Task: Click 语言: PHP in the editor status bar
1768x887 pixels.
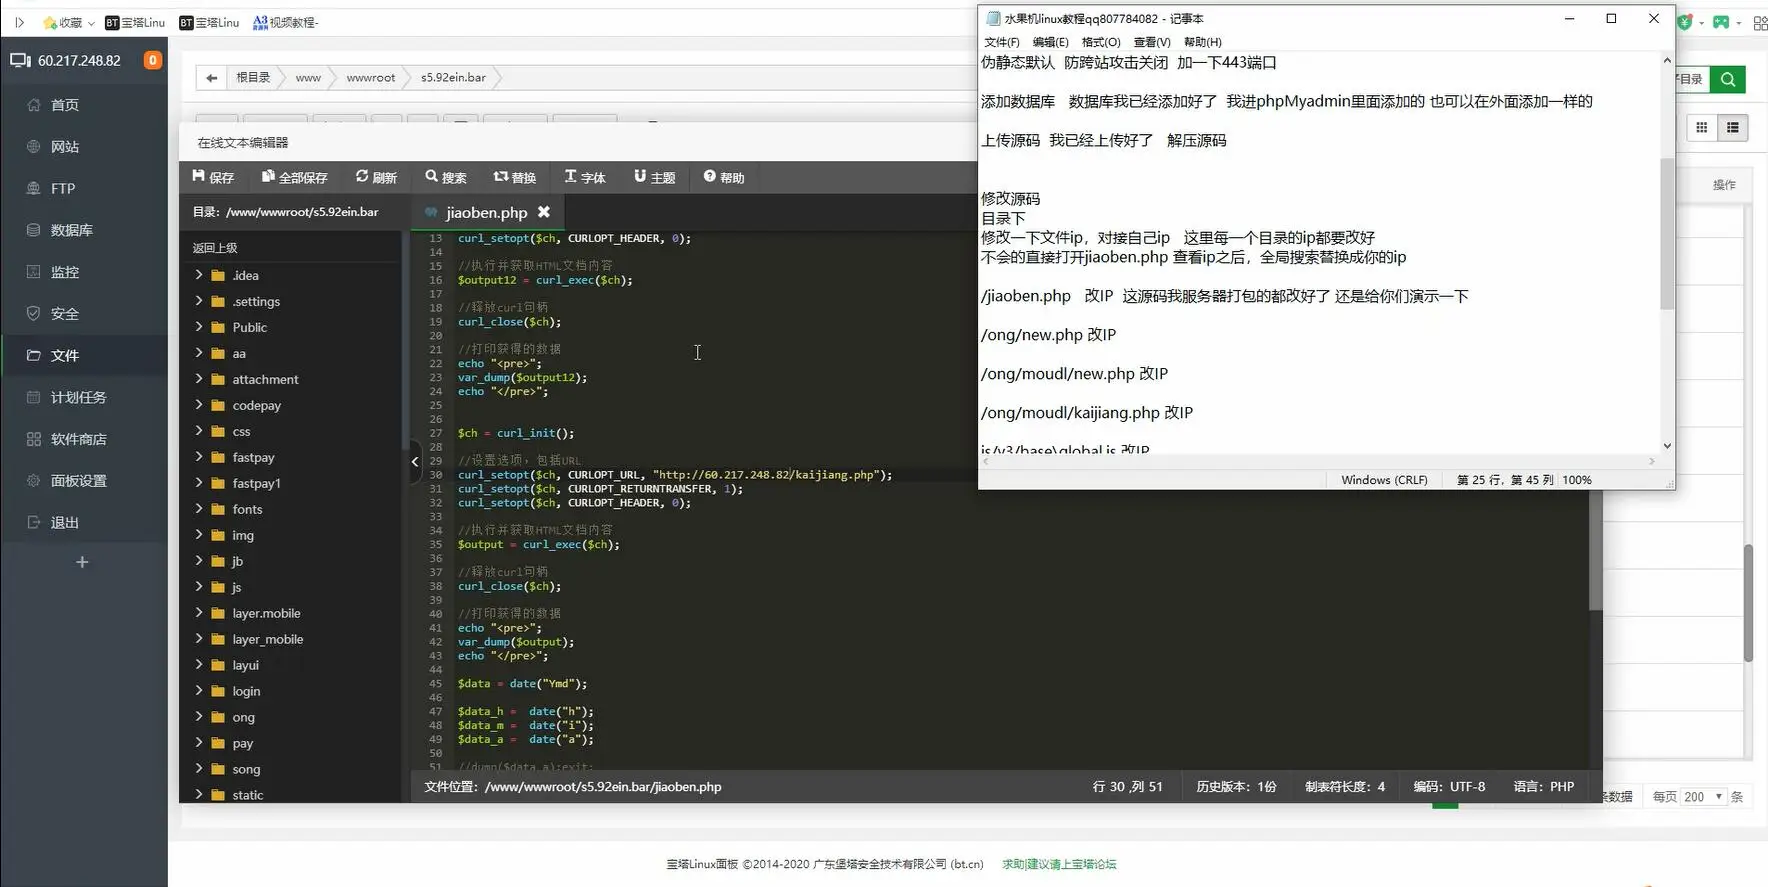Action: [x=1544, y=787]
